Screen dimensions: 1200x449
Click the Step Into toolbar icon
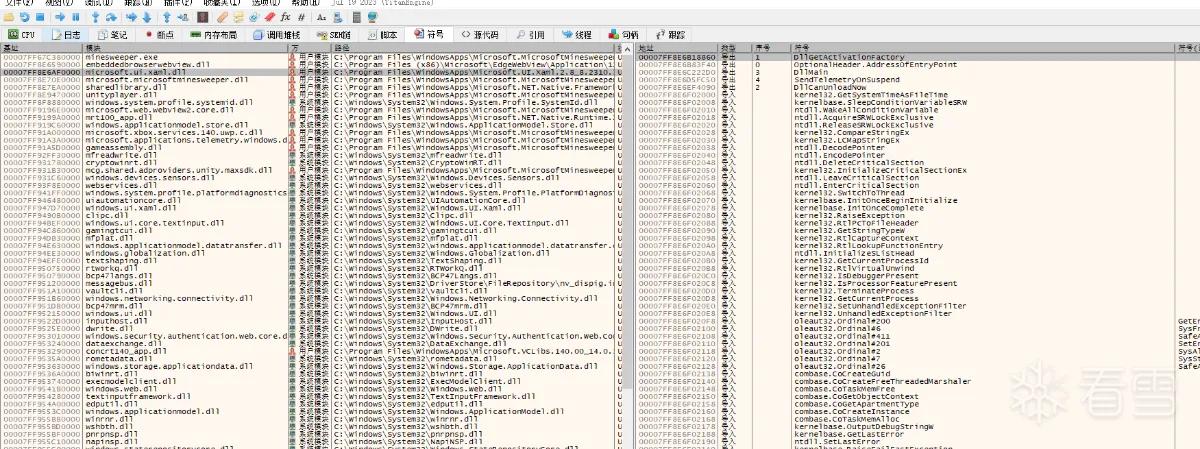click(96, 17)
